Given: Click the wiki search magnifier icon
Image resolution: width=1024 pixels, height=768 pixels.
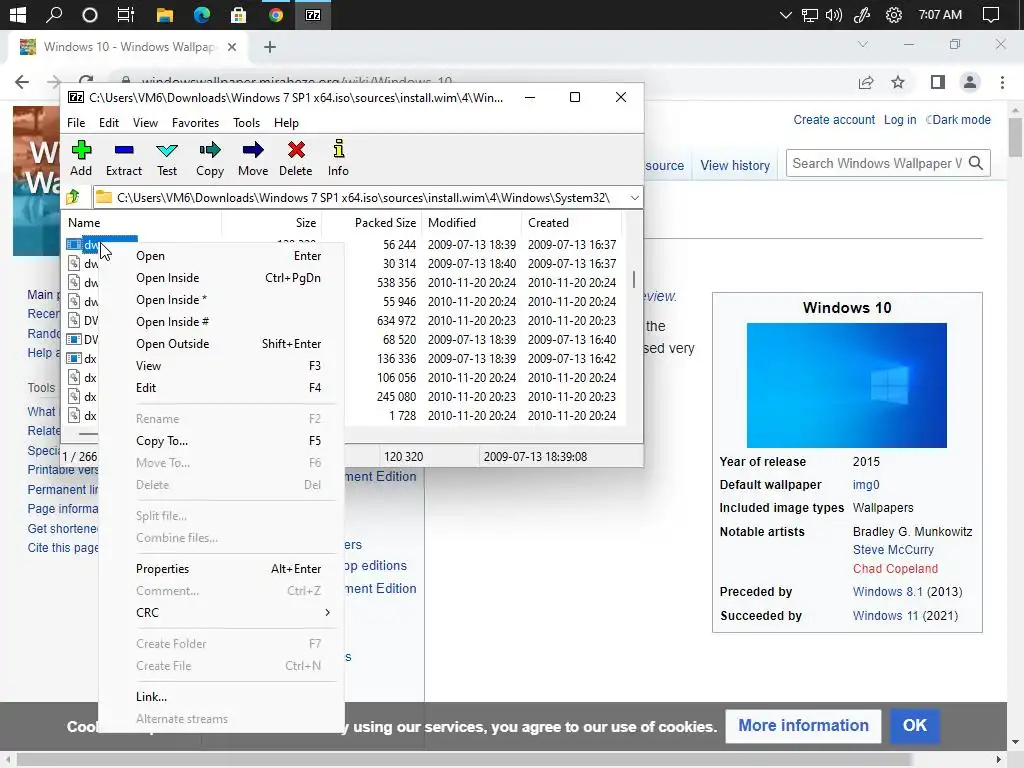Looking at the screenshot, I should point(976,163).
